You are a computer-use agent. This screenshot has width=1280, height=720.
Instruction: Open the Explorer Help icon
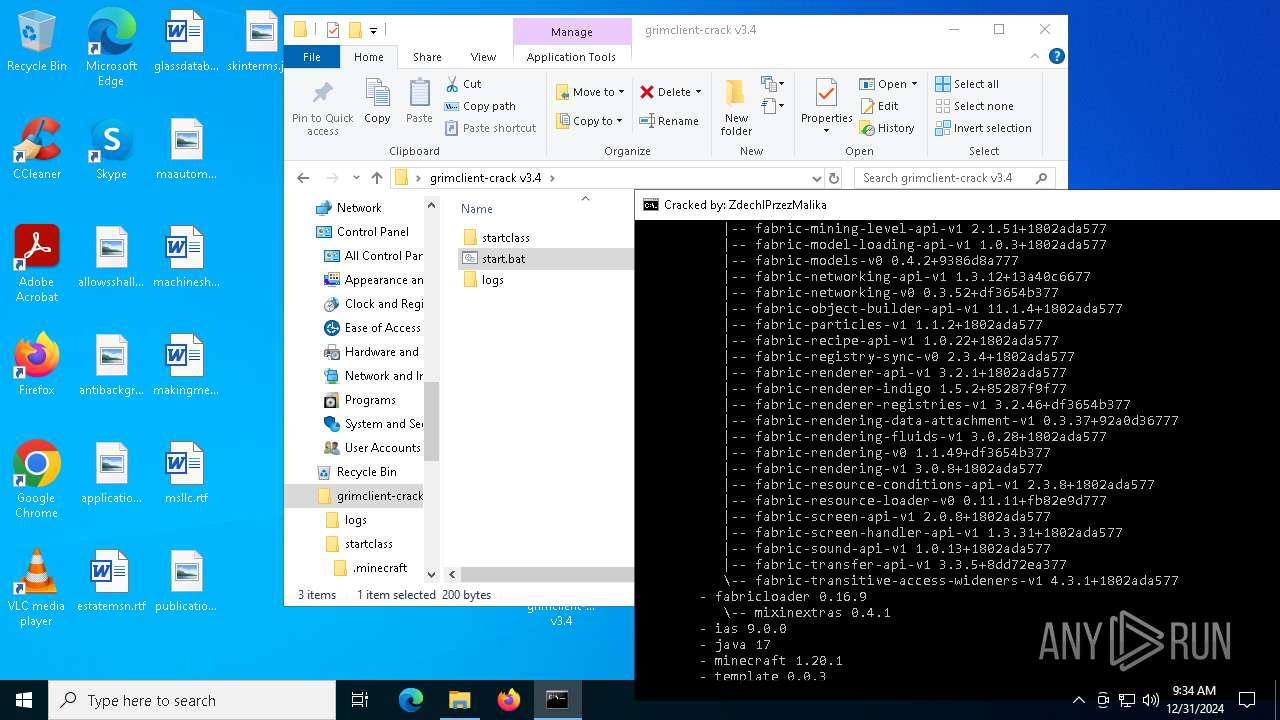tap(1056, 57)
